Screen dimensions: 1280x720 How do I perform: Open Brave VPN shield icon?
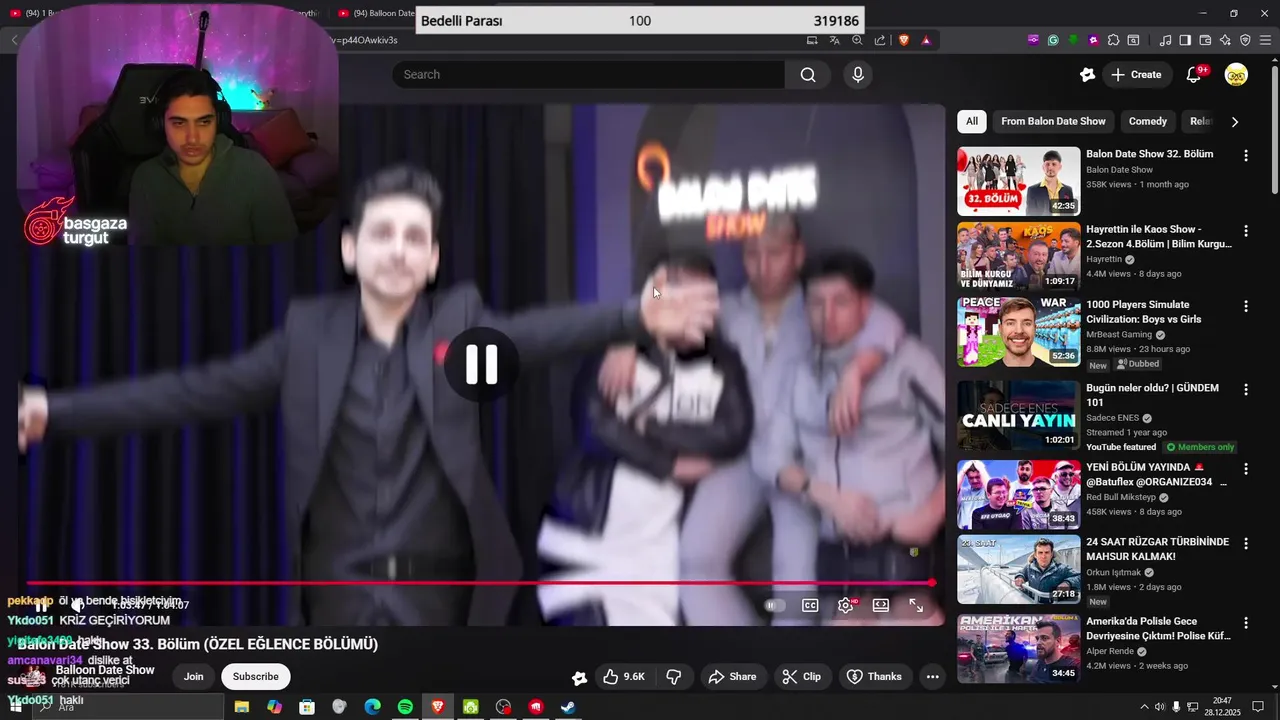pyautogui.click(x=1245, y=40)
